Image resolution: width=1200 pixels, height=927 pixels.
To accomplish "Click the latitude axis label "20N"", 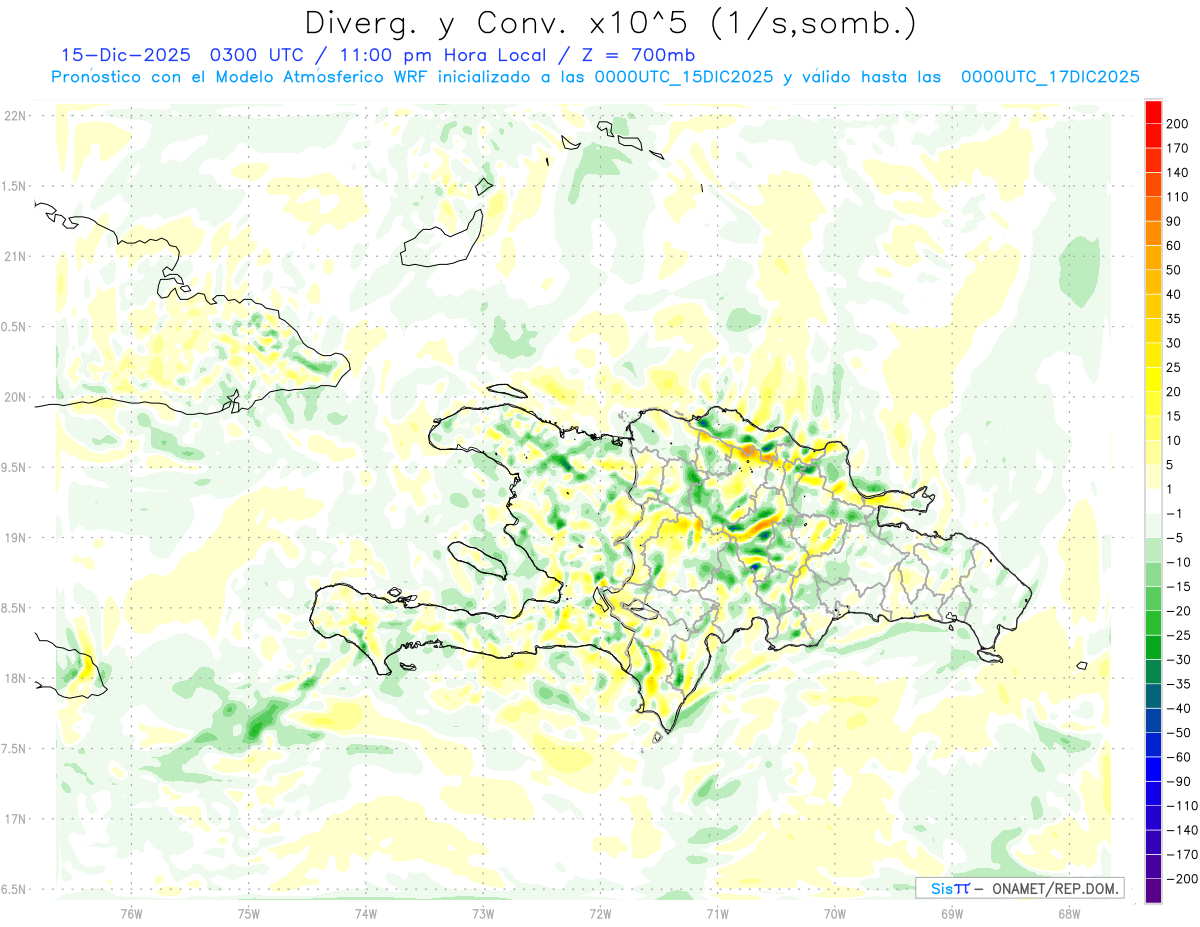I will coord(15,397).
